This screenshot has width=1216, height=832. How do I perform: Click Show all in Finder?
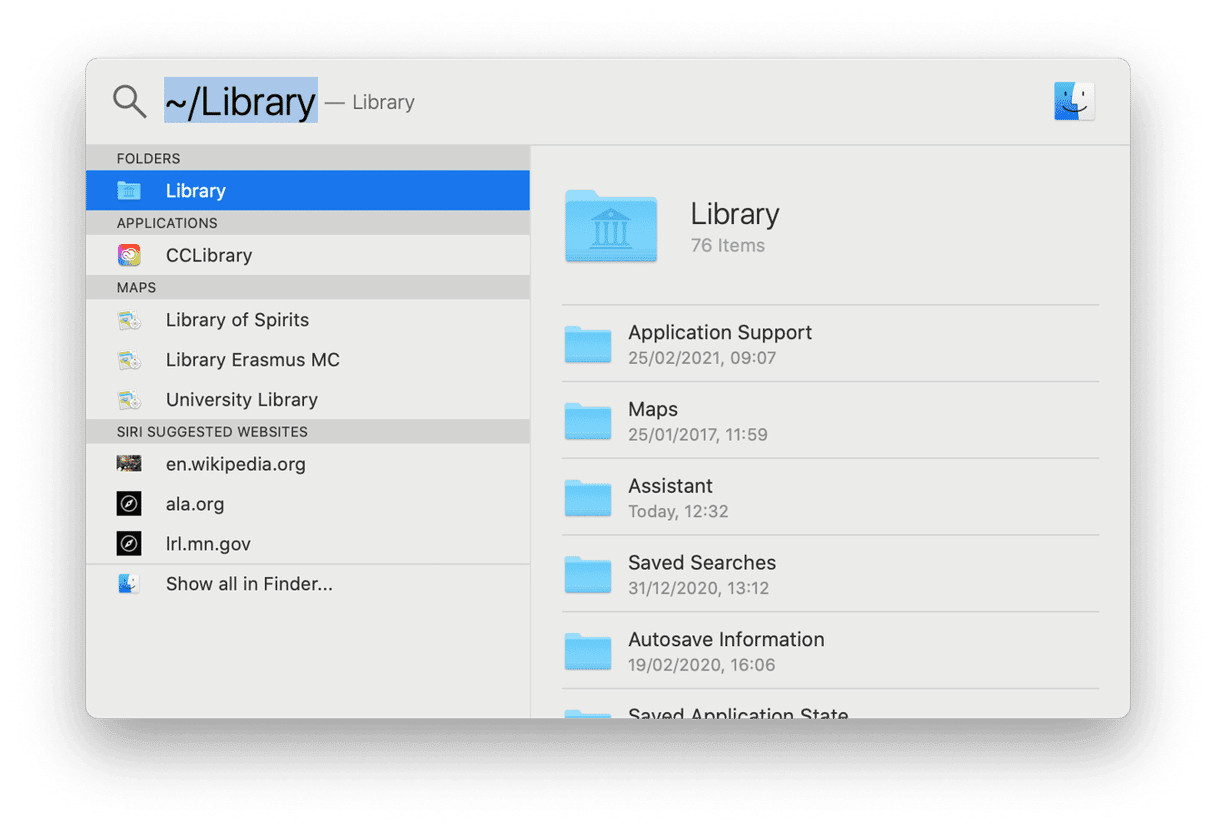249,583
